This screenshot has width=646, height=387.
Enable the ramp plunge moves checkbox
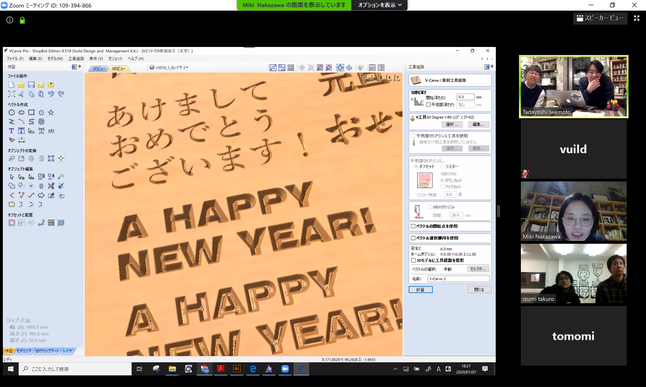coord(430,207)
